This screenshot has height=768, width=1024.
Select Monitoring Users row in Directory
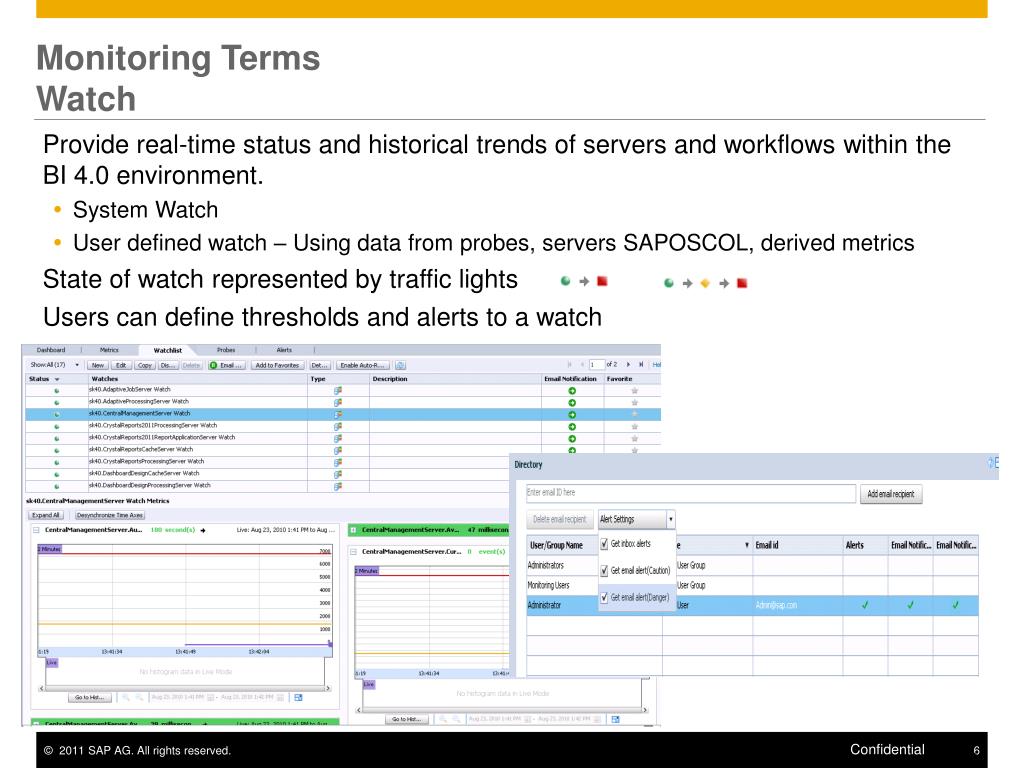pyautogui.click(x=752, y=586)
